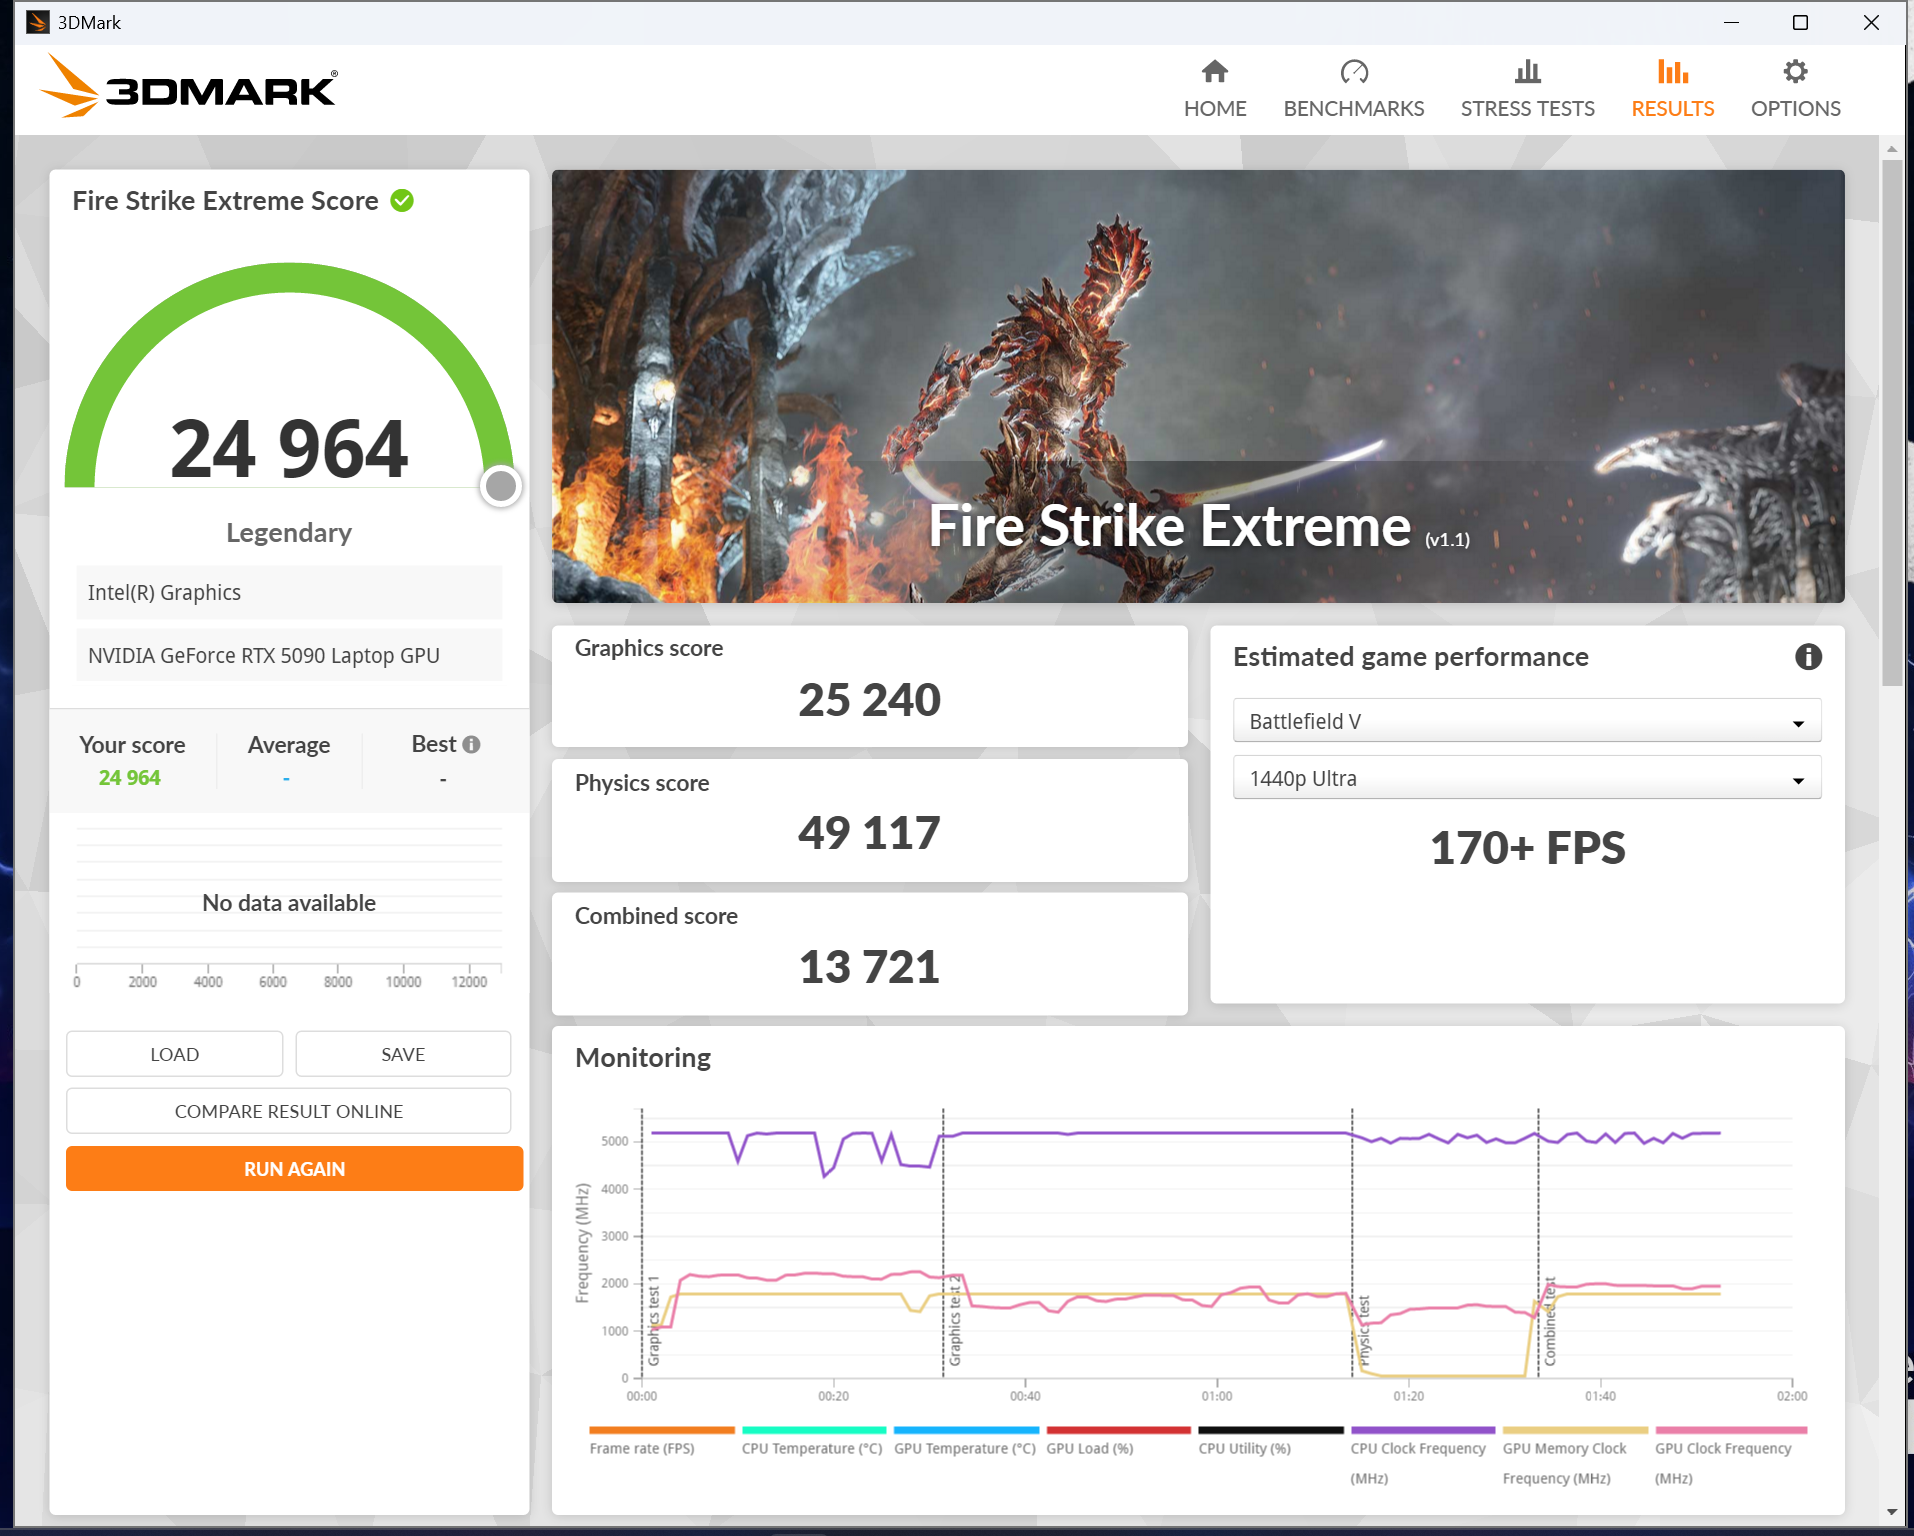
Task: Click the Physics test timeline marker
Action: [x=1364, y=1330]
